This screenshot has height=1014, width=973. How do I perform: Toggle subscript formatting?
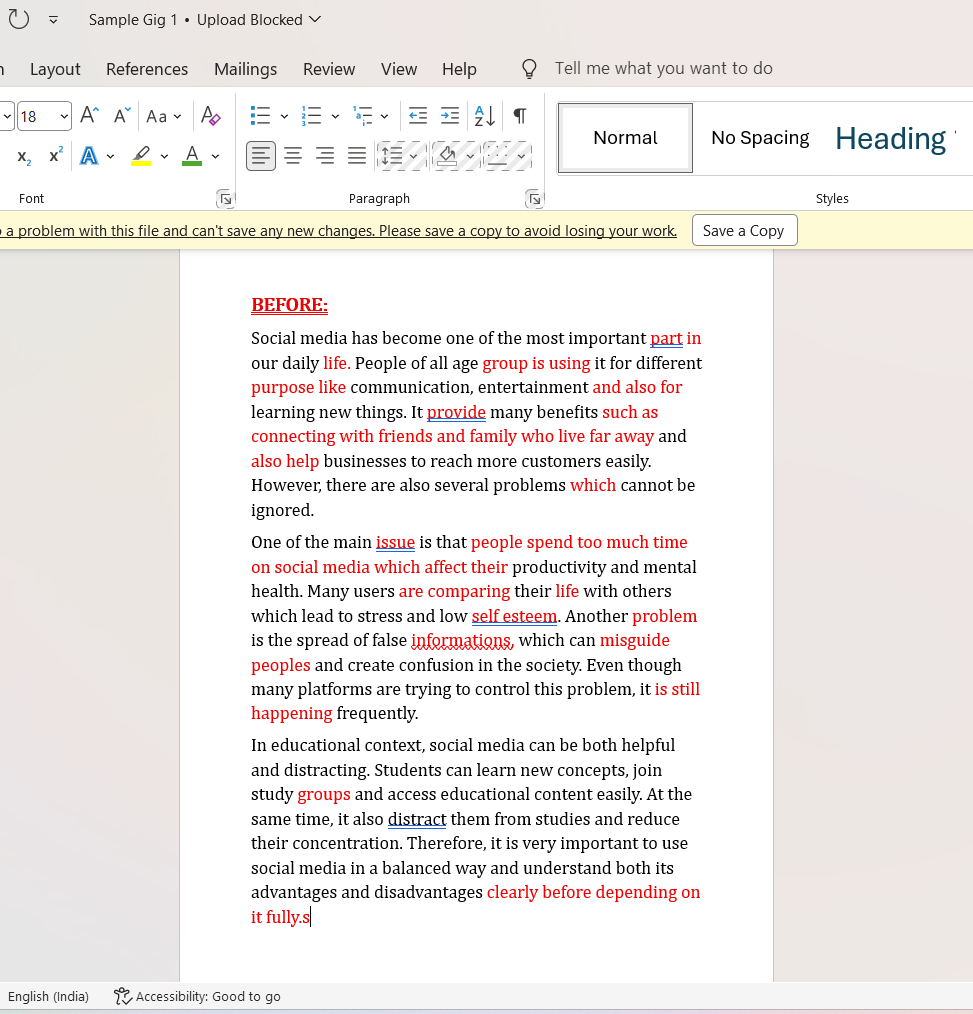(x=24, y=156)
